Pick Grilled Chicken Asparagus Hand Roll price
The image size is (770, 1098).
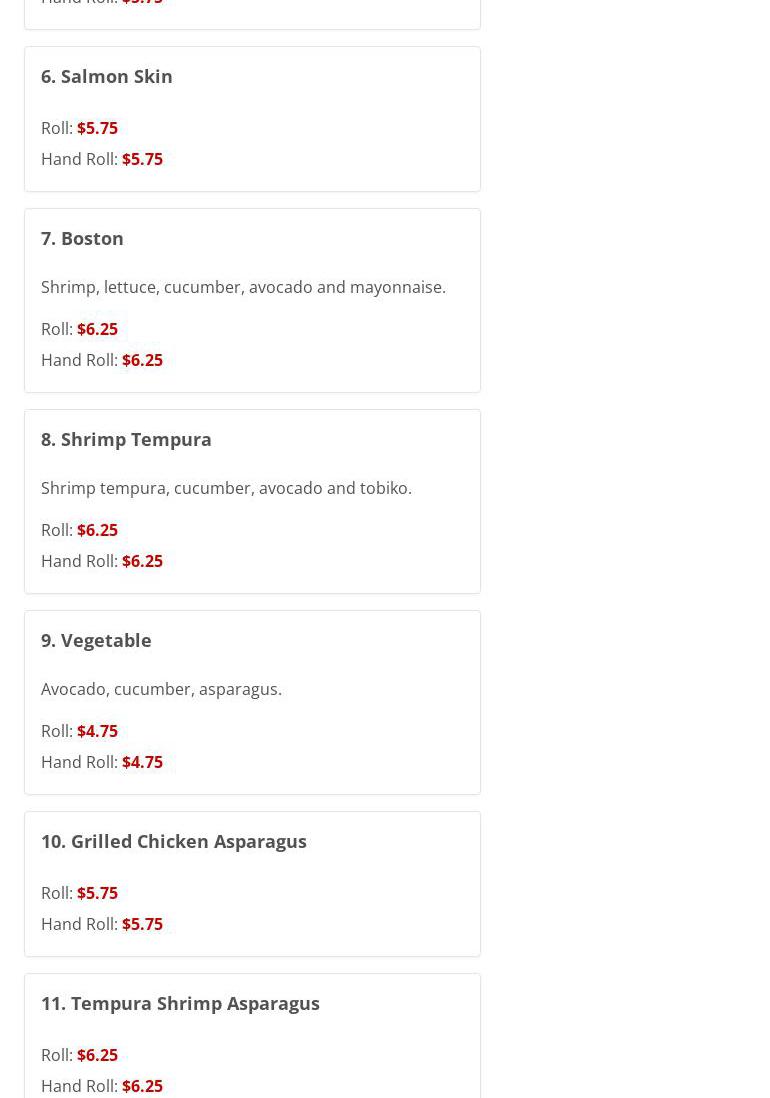(x=142, y=924)
